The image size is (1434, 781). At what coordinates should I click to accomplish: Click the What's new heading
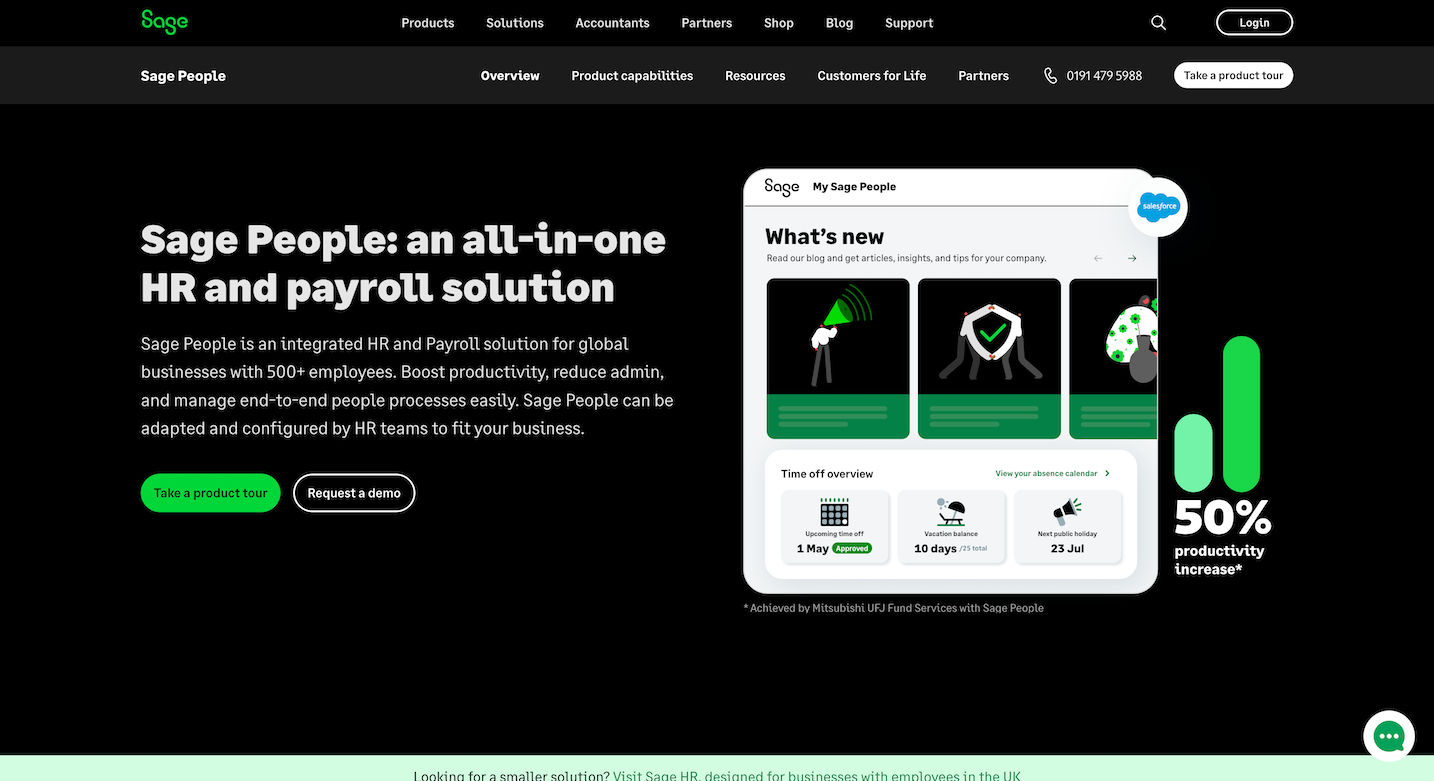(x=825, y=237)
